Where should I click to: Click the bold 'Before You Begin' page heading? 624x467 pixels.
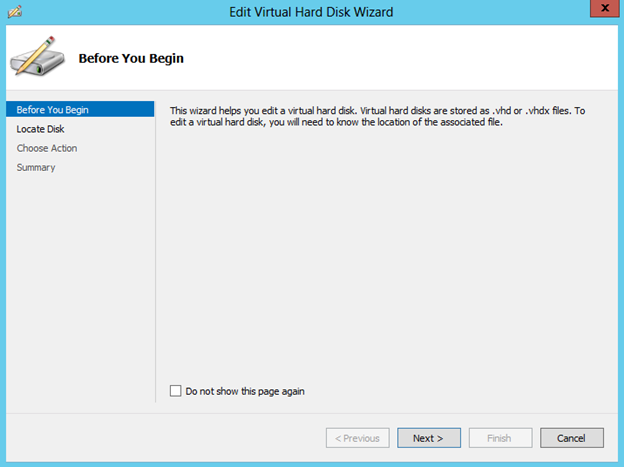tap(131, 58)
